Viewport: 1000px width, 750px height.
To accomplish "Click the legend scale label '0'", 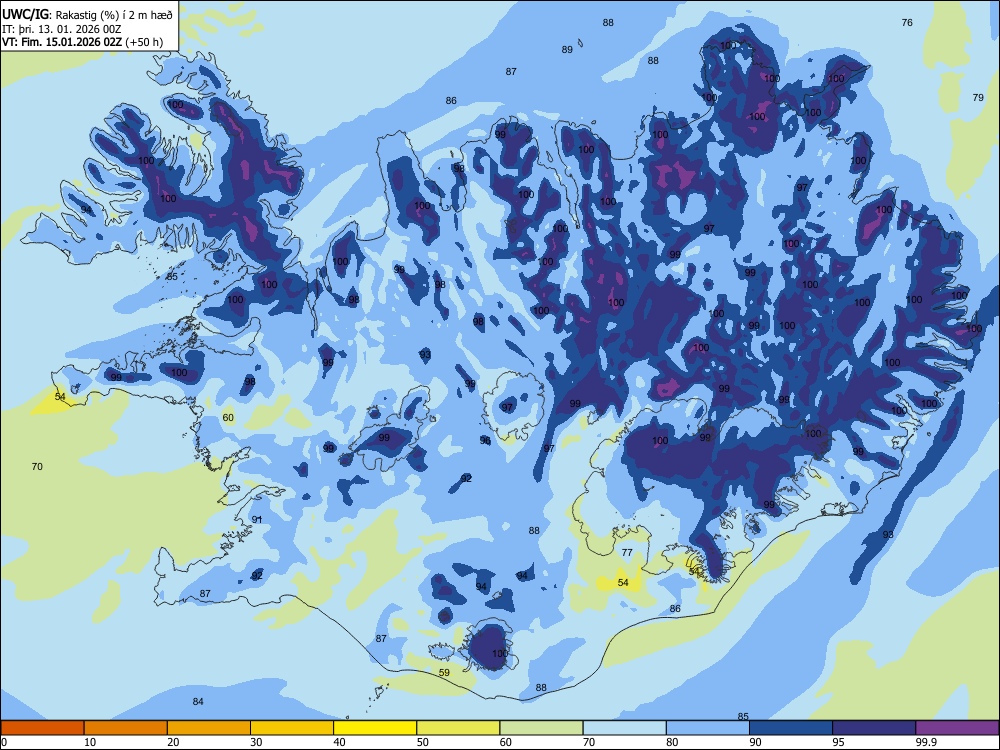I will click(x=4, y=742).
